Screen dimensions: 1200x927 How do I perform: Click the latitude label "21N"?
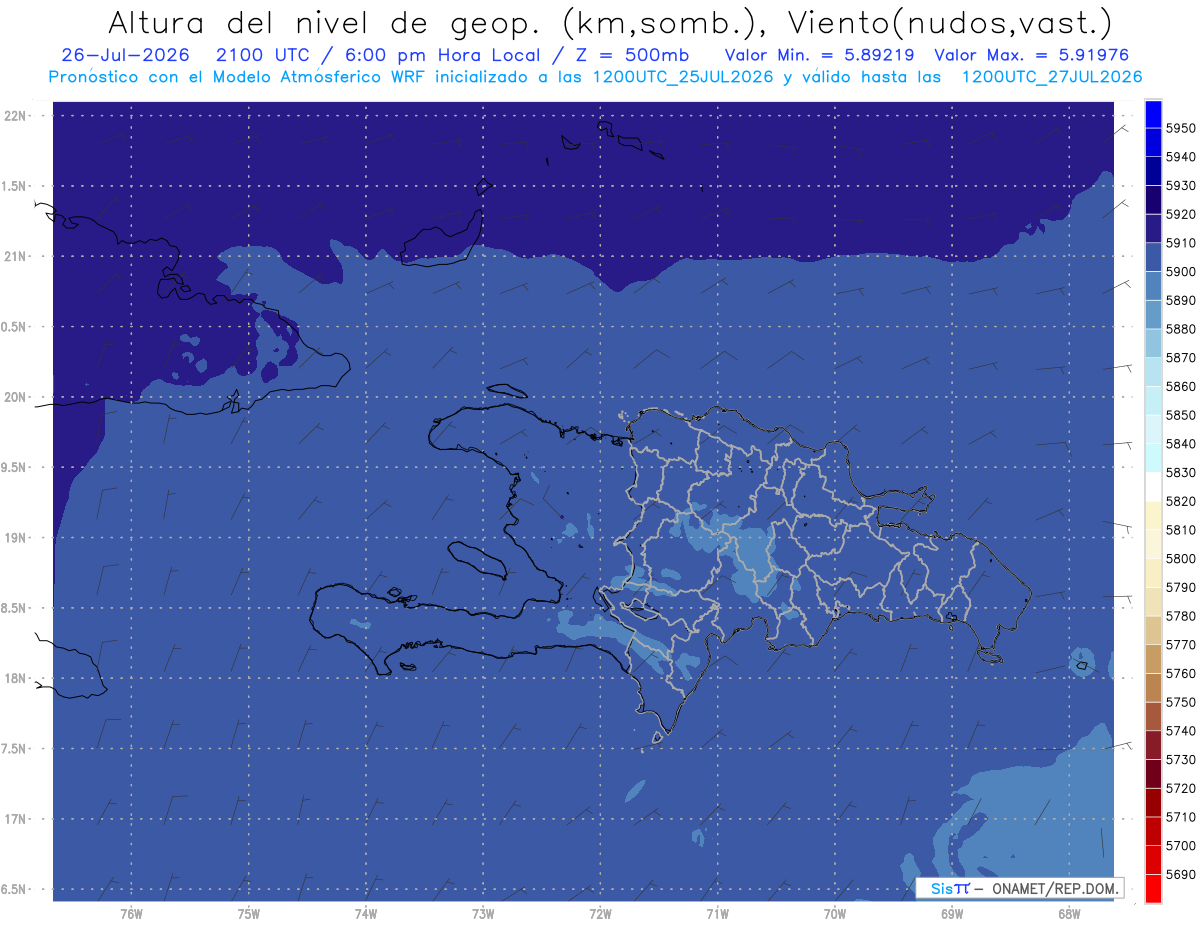[x=15, y=256]
